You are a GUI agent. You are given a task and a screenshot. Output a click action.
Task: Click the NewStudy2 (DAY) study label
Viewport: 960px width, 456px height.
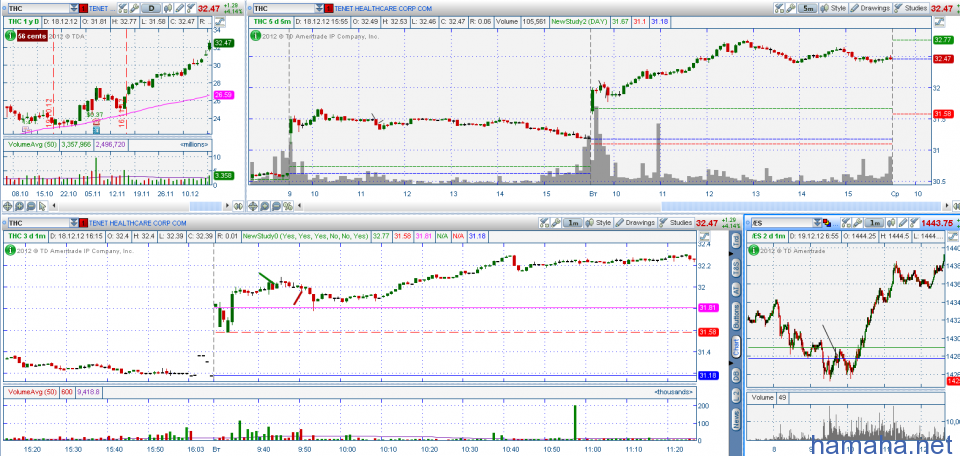tap(579, 21)
